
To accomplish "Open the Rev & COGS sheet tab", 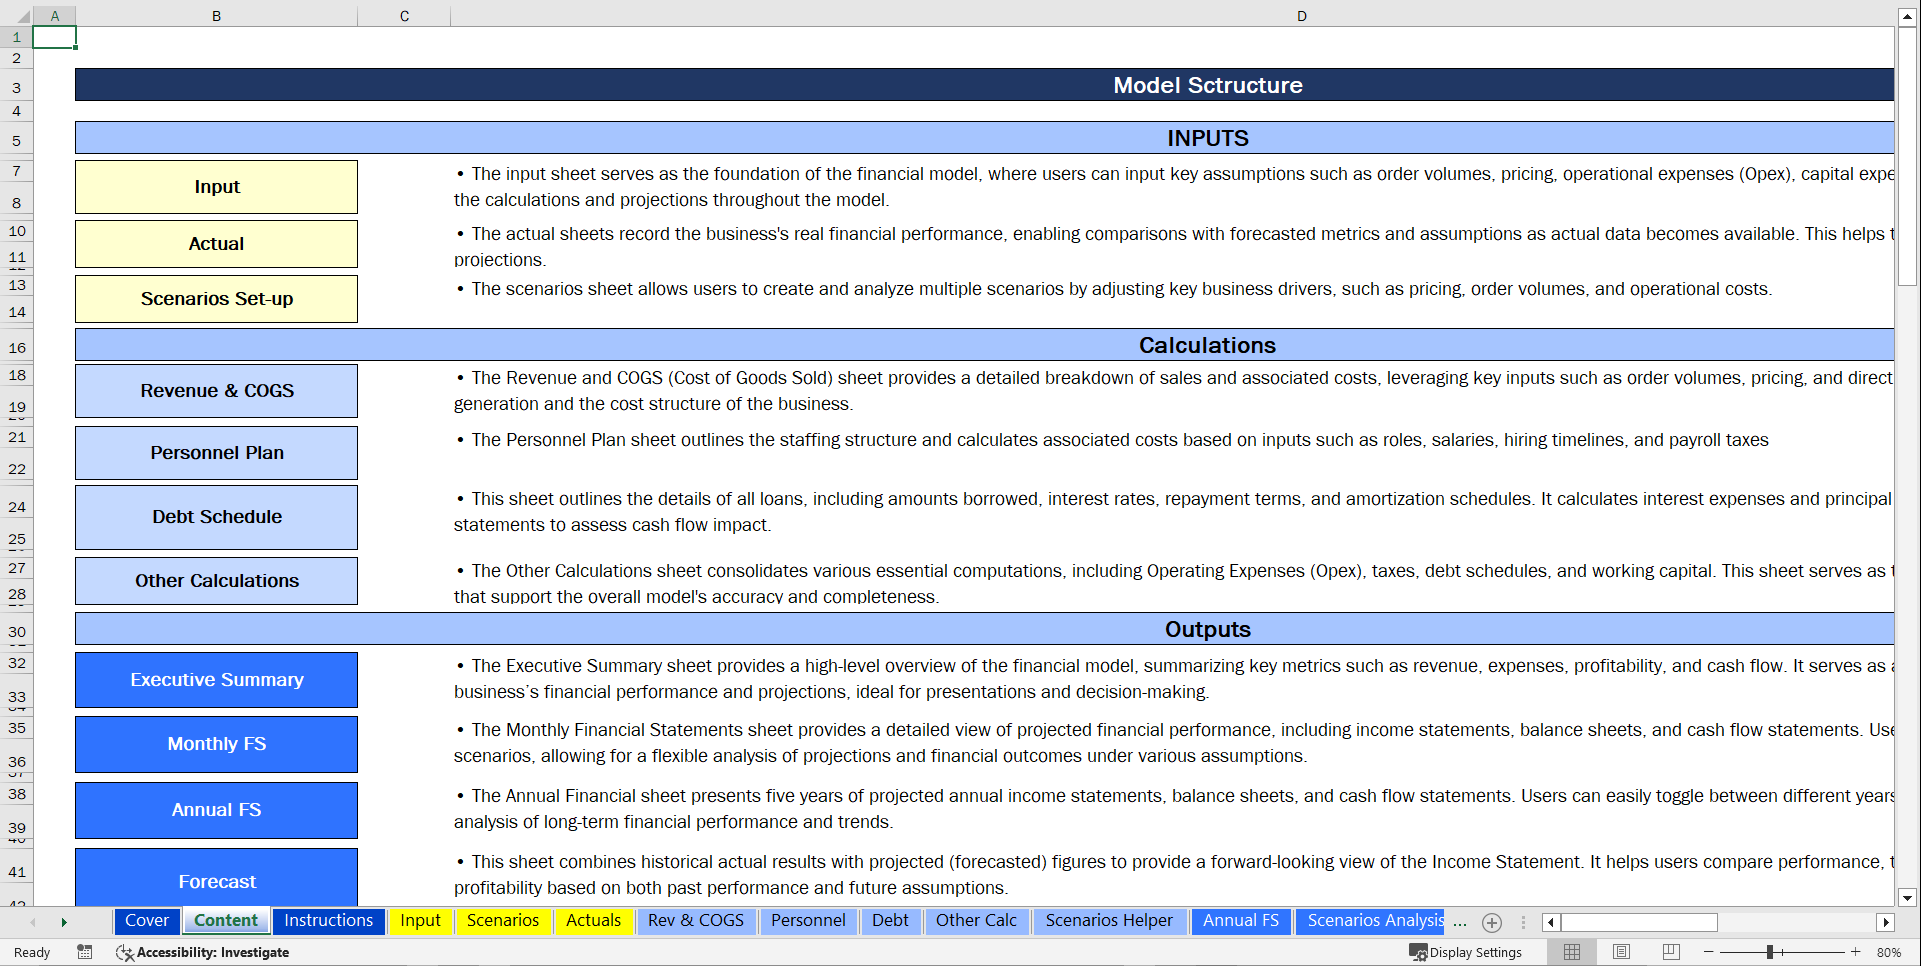I will point(696,921).
